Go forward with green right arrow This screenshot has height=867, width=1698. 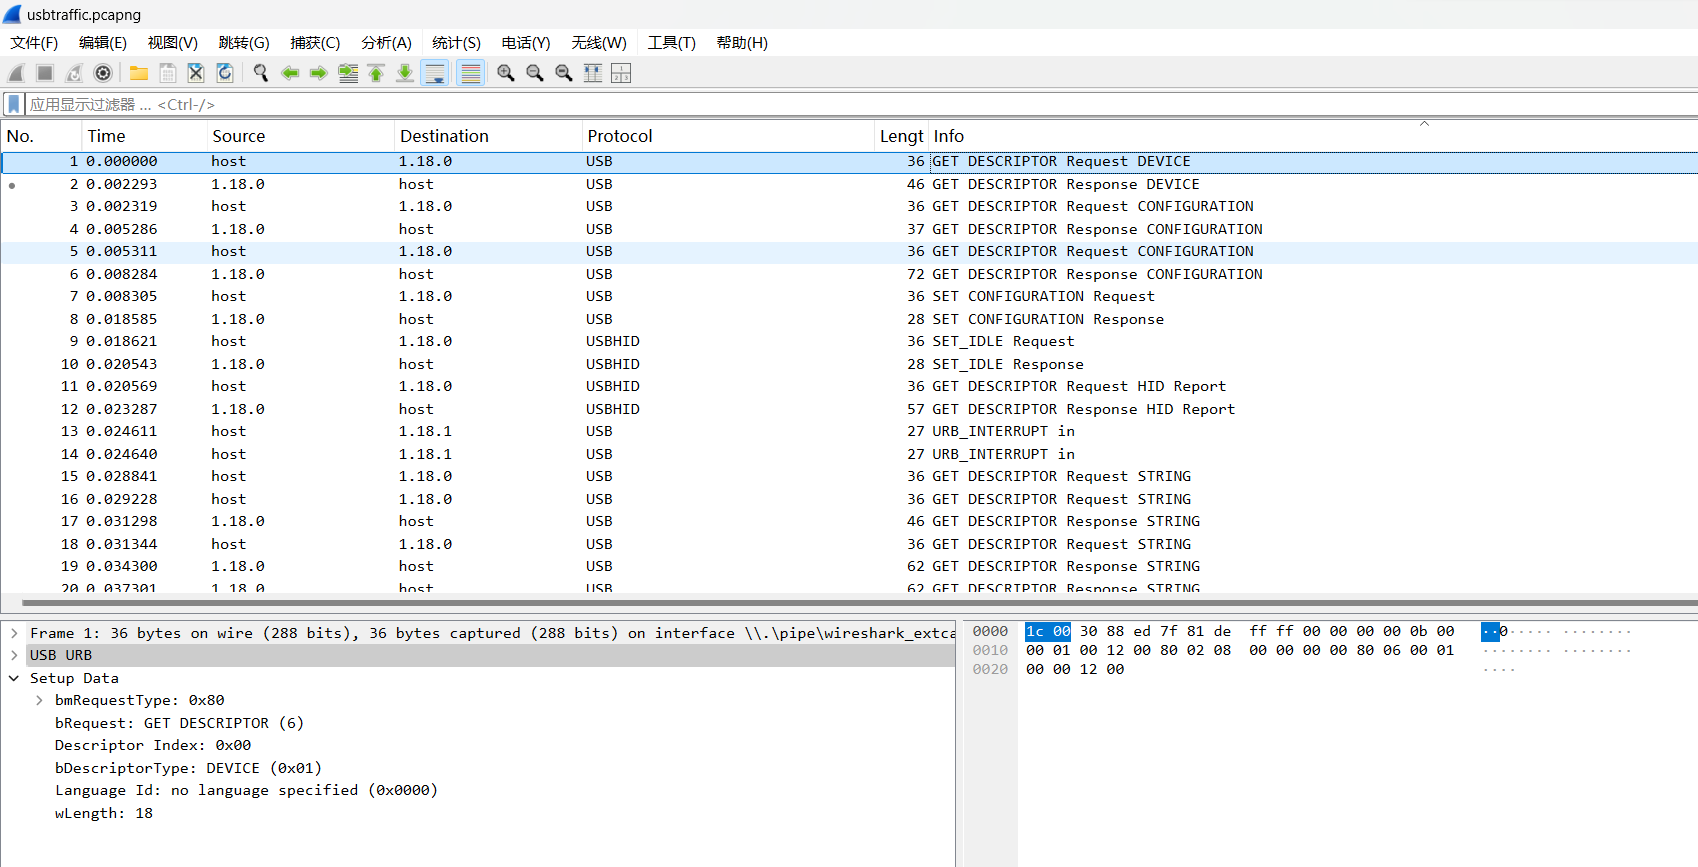point(319,73)
